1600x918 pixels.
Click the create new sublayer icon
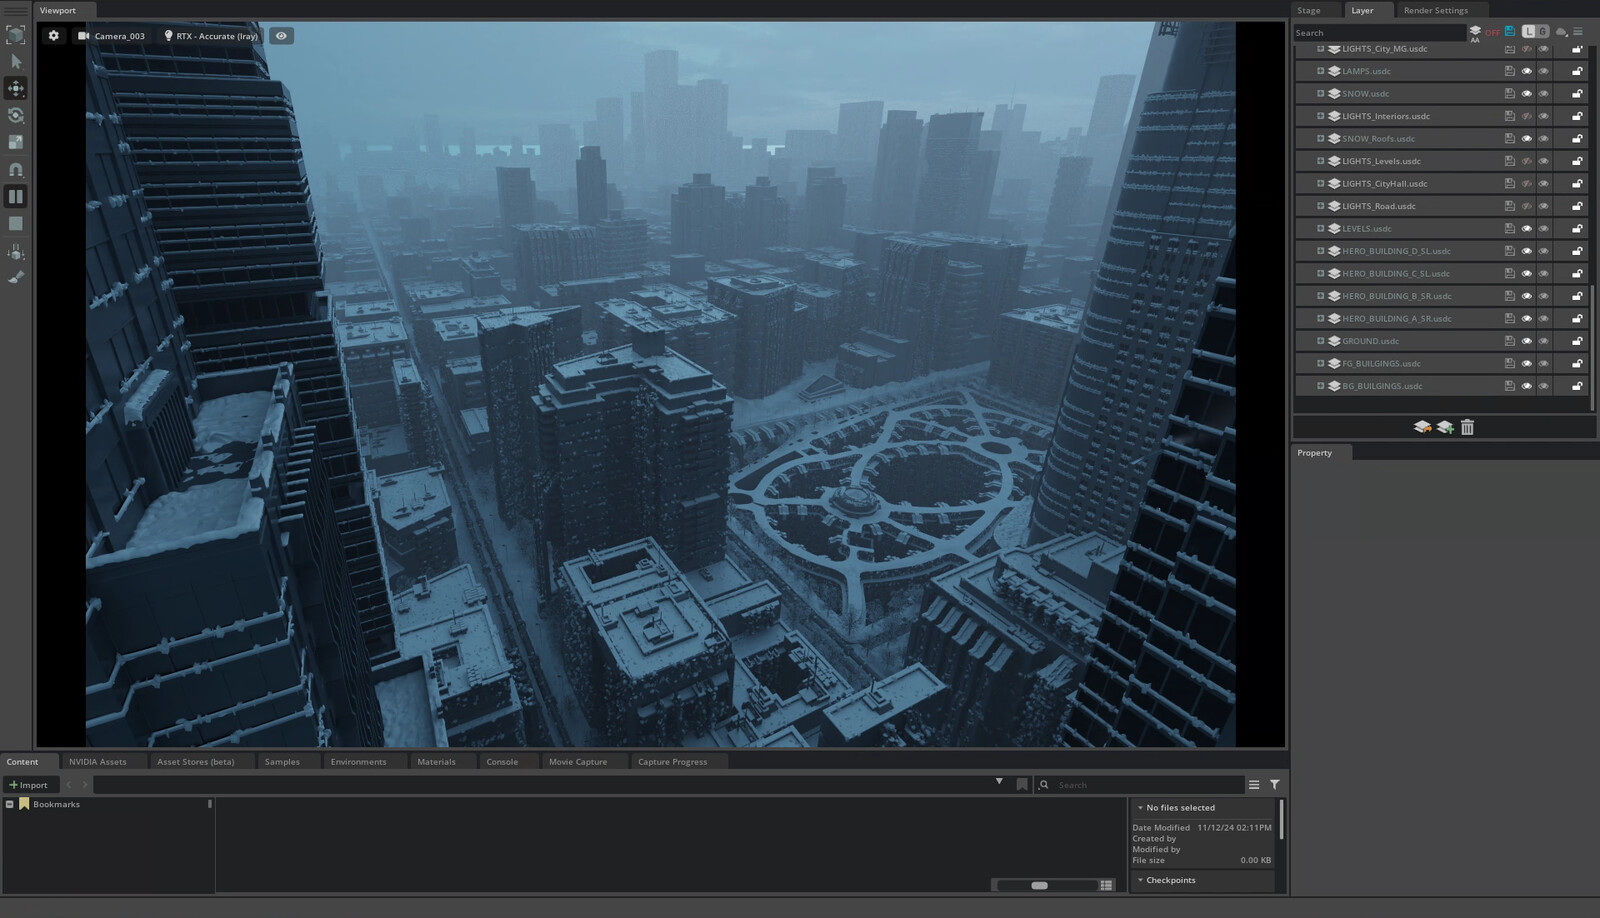pos(1445,427)
